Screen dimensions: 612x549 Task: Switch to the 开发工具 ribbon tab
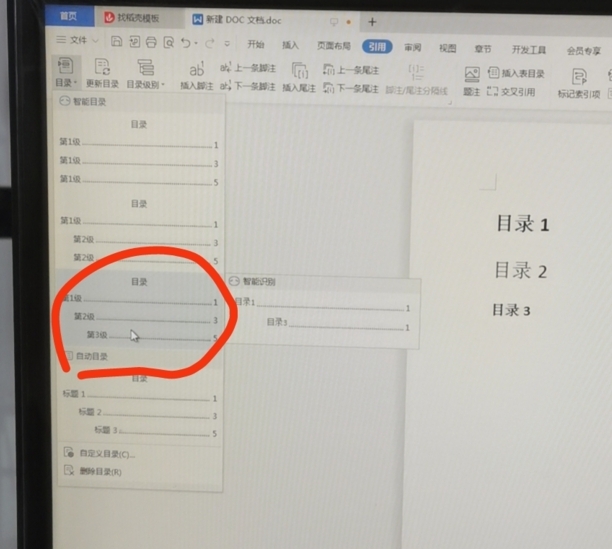click(x=529, y=50)
